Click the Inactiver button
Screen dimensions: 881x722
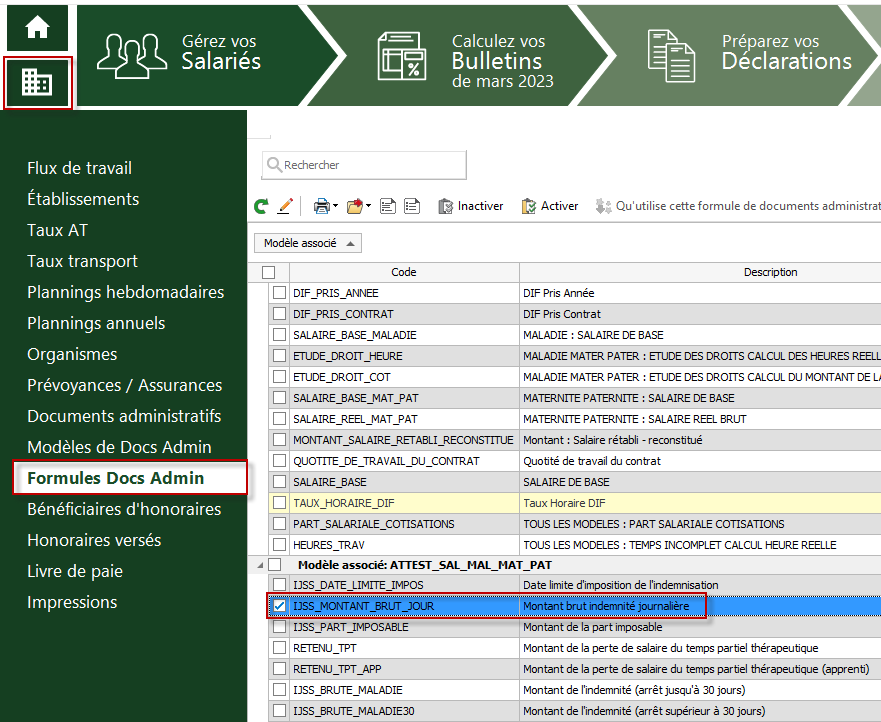[x=471, y=206]
